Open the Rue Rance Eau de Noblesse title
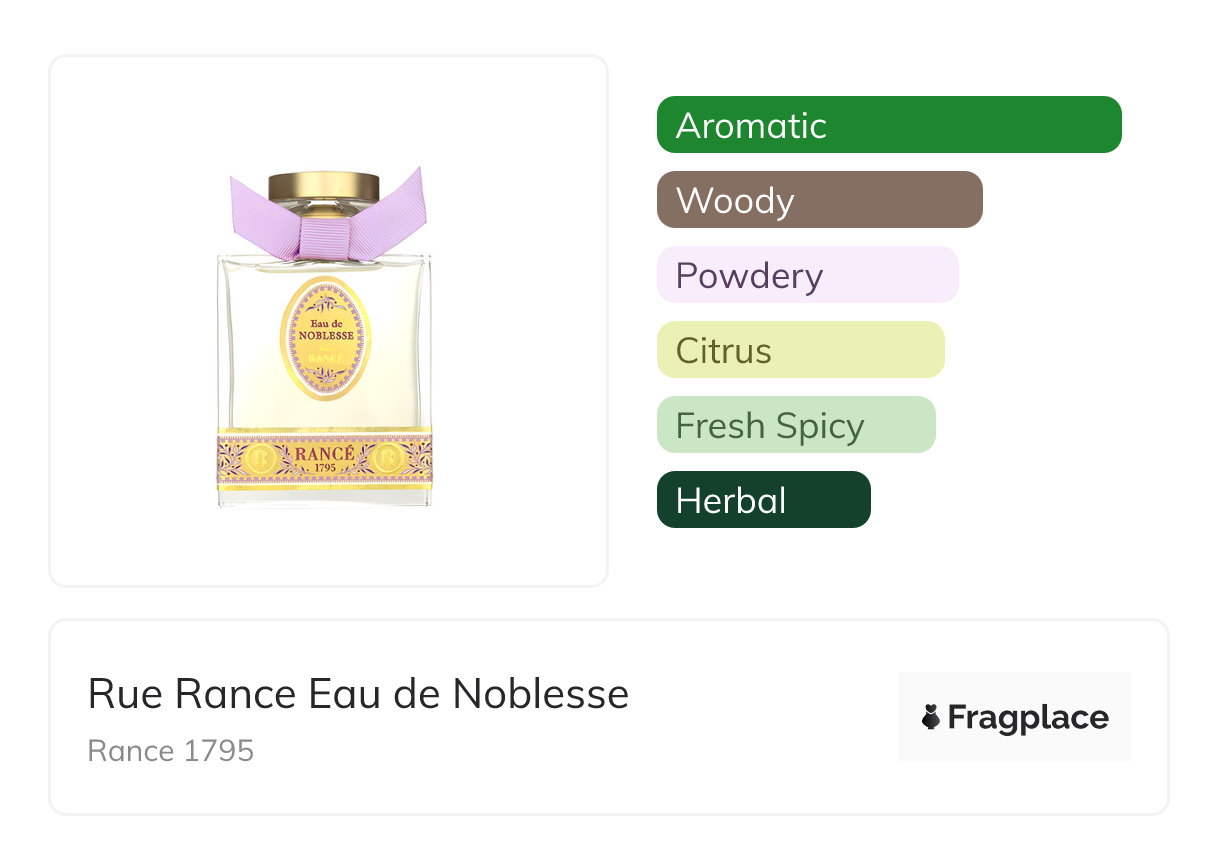This screenshot has width=1218, height=864. (x=358, y=694)
